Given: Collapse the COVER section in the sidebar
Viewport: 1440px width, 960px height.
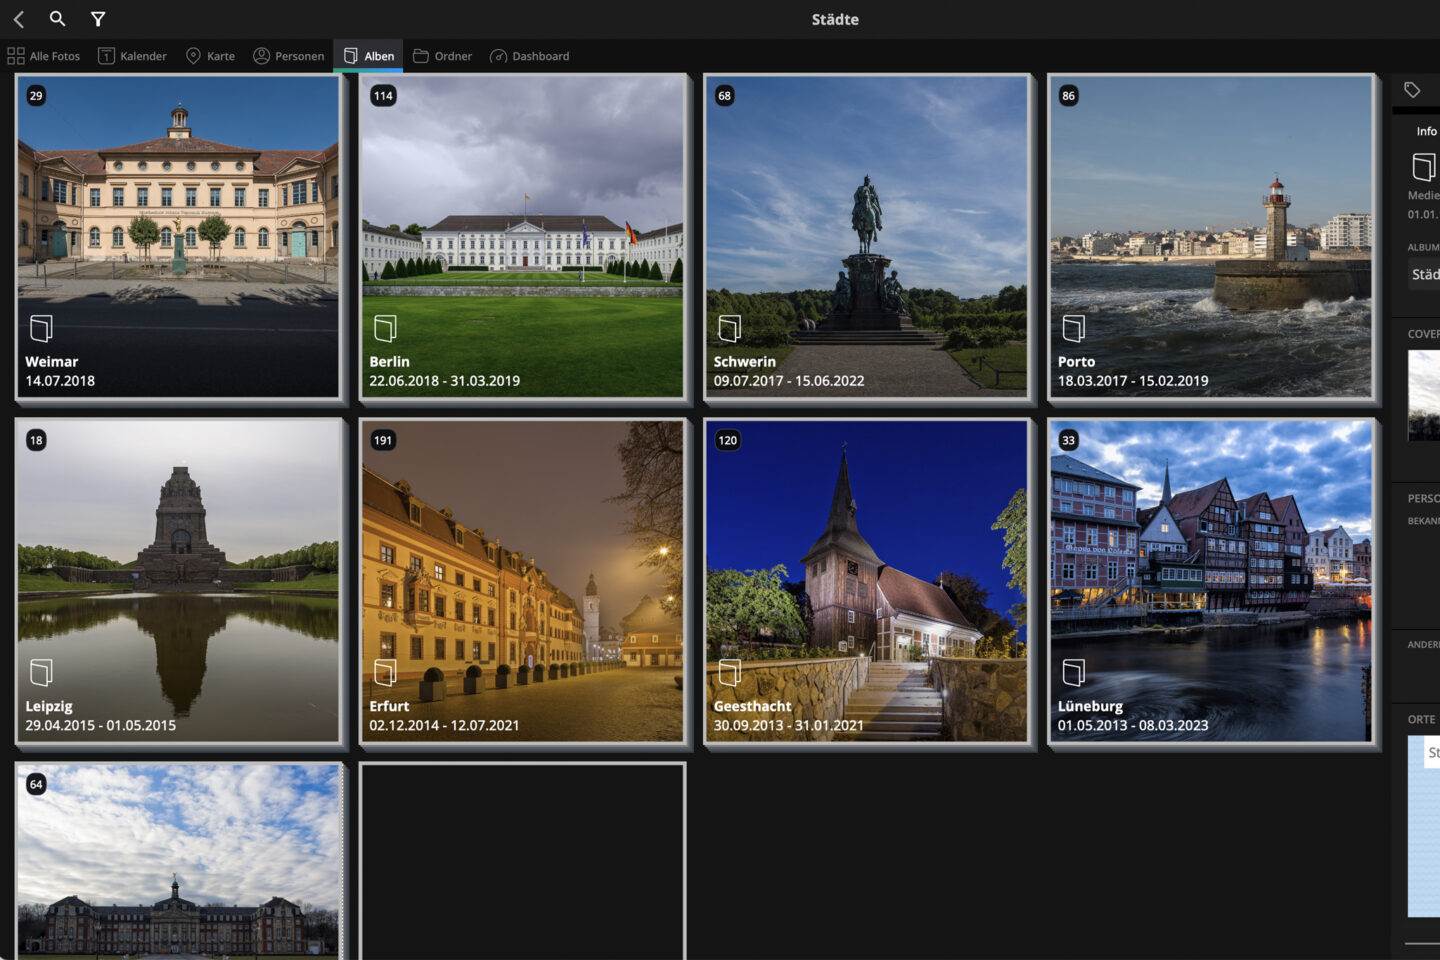Looking at the screenshot, I should (x=1424, y=333).
